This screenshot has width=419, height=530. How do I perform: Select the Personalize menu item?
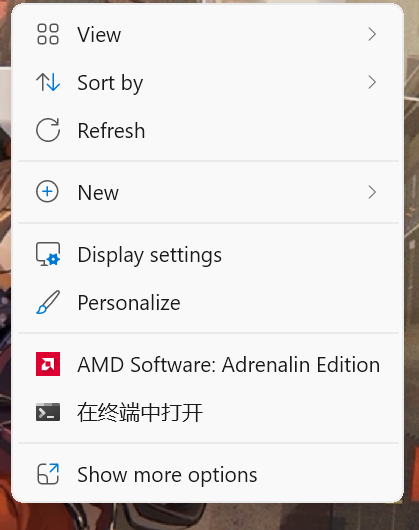point(208,303)
